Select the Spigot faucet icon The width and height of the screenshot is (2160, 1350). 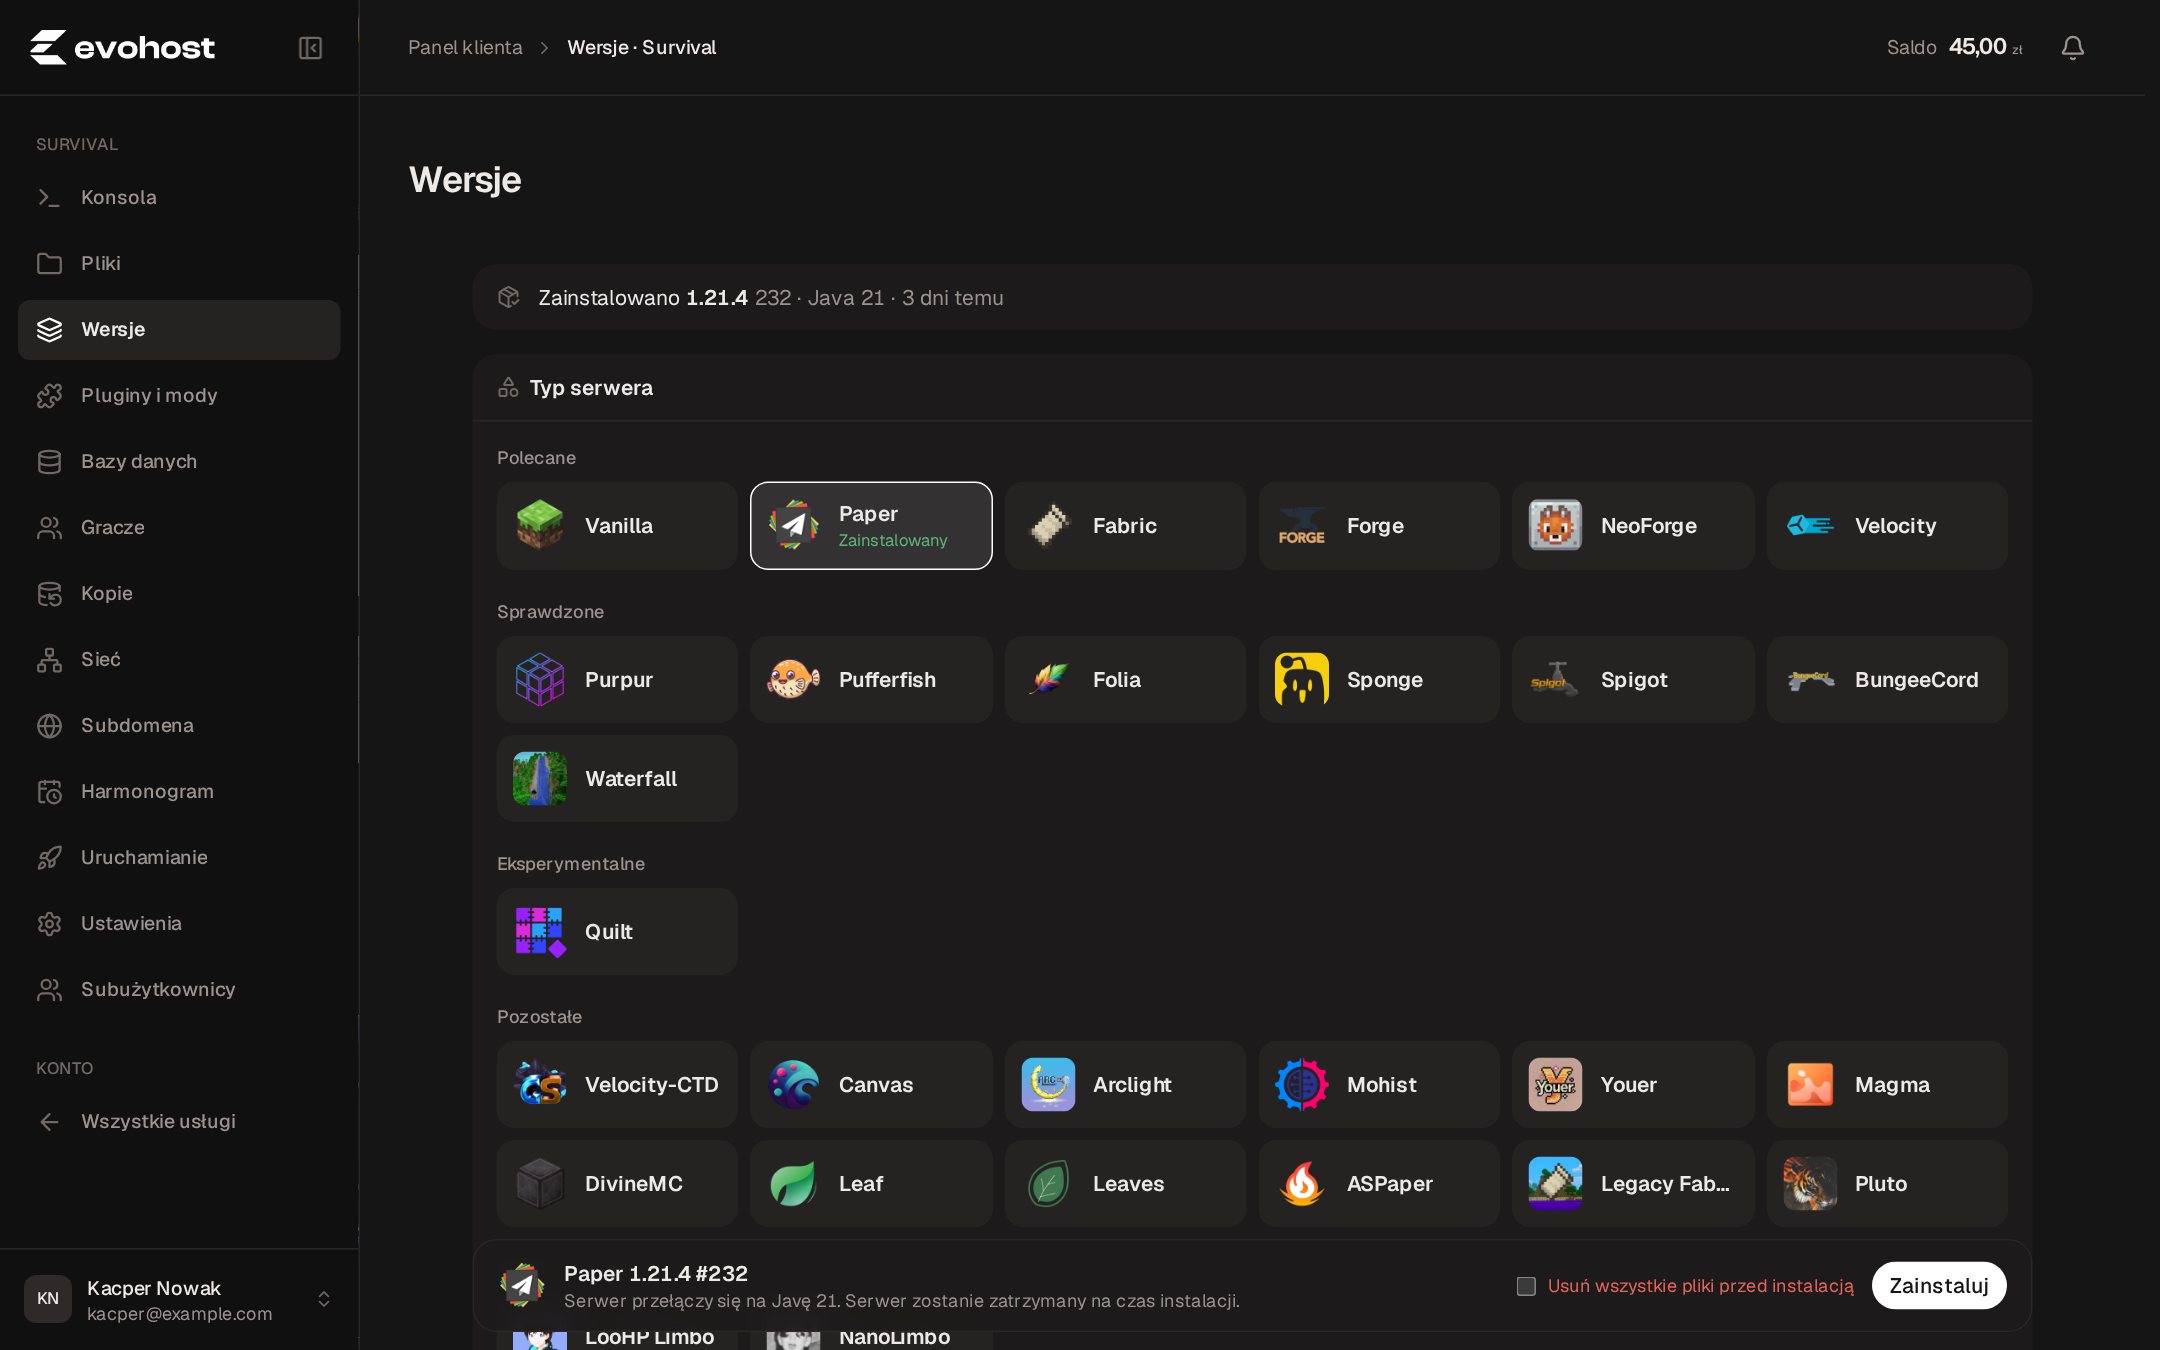click(1556, 680)
